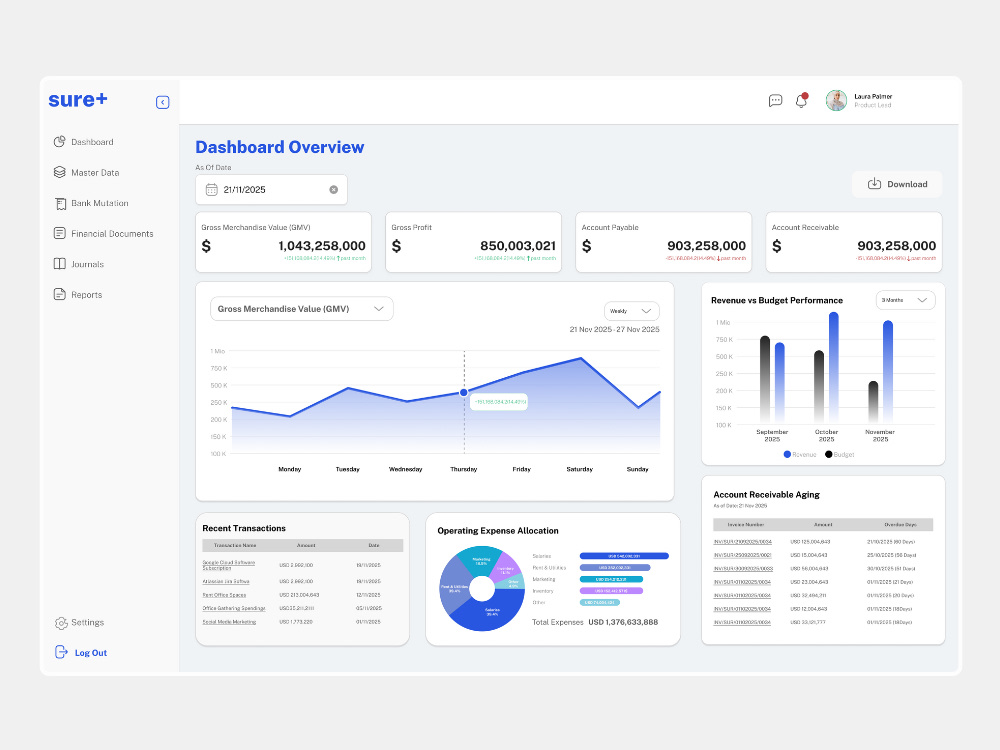Open the invoice with amount USD 125,004,643
Viewport: 1000px width, 750px height.
pos(742,541)
